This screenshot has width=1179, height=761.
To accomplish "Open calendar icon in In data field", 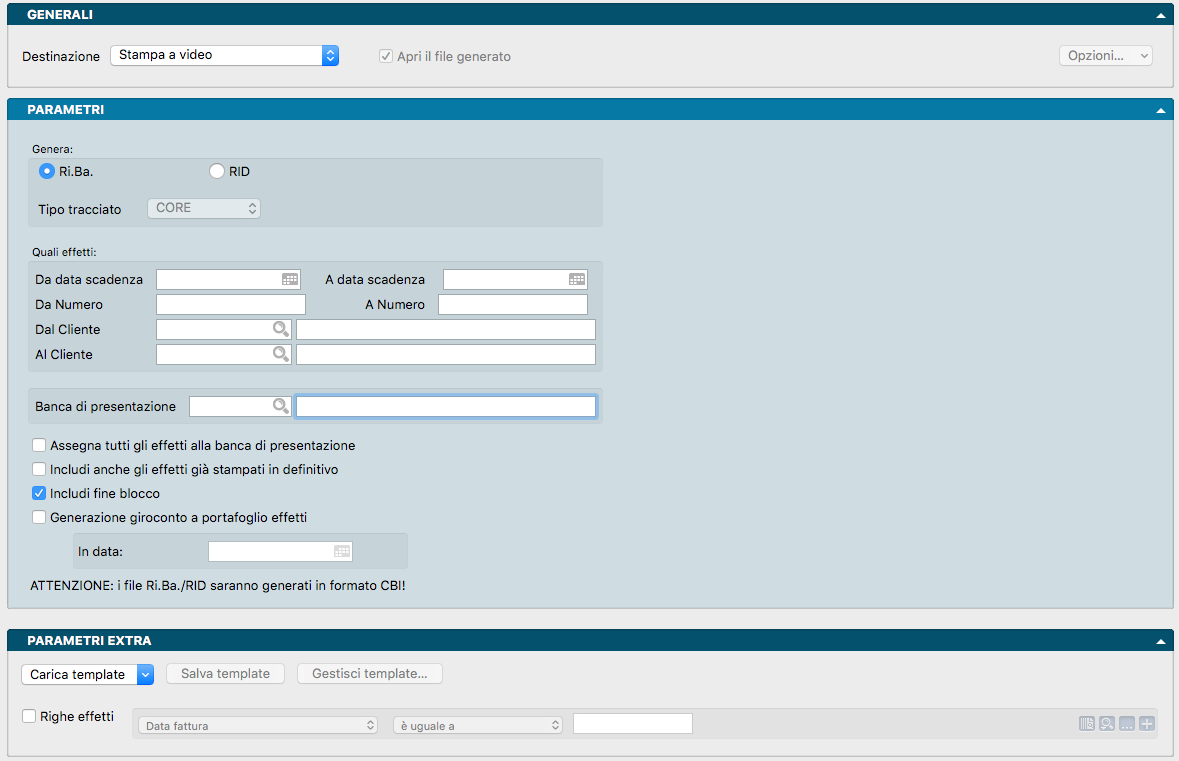I will [x=342, y=551].
